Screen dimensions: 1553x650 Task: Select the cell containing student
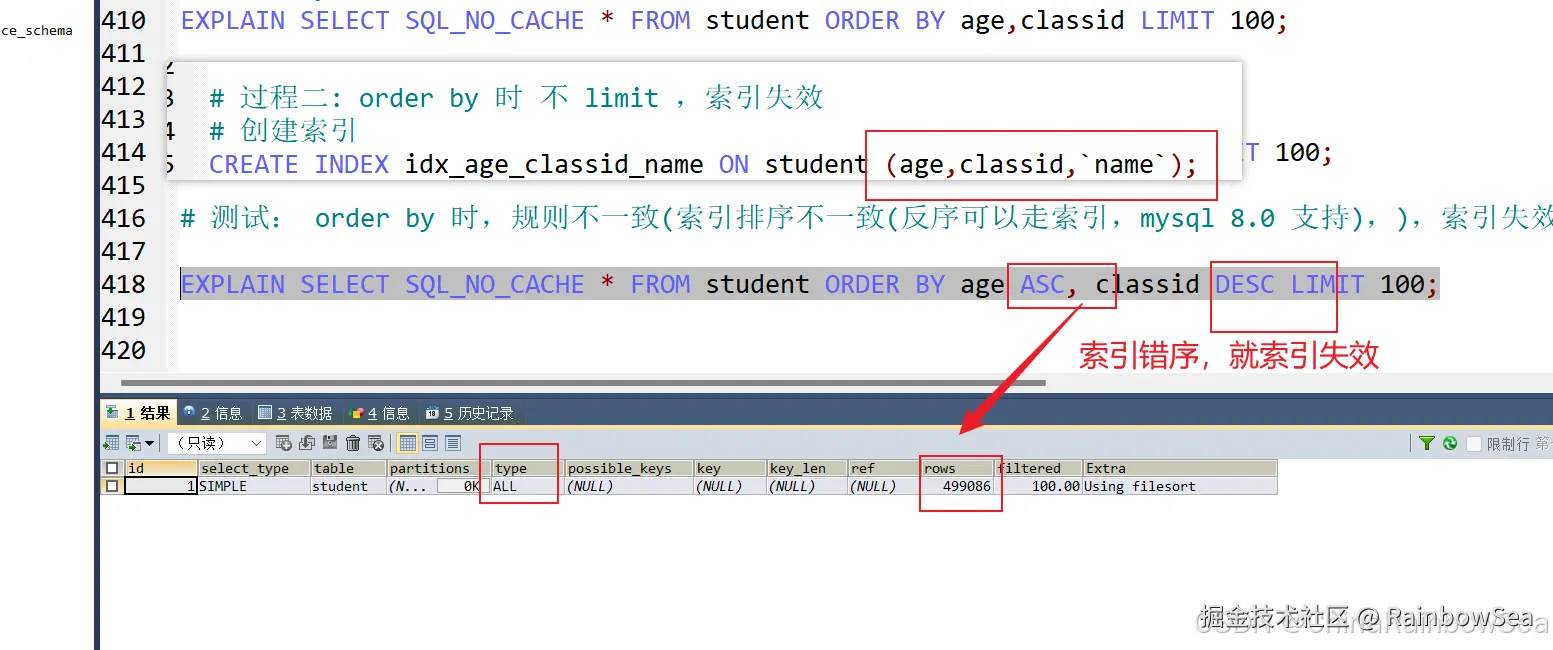pyautogui.click(x=348, y=486)
